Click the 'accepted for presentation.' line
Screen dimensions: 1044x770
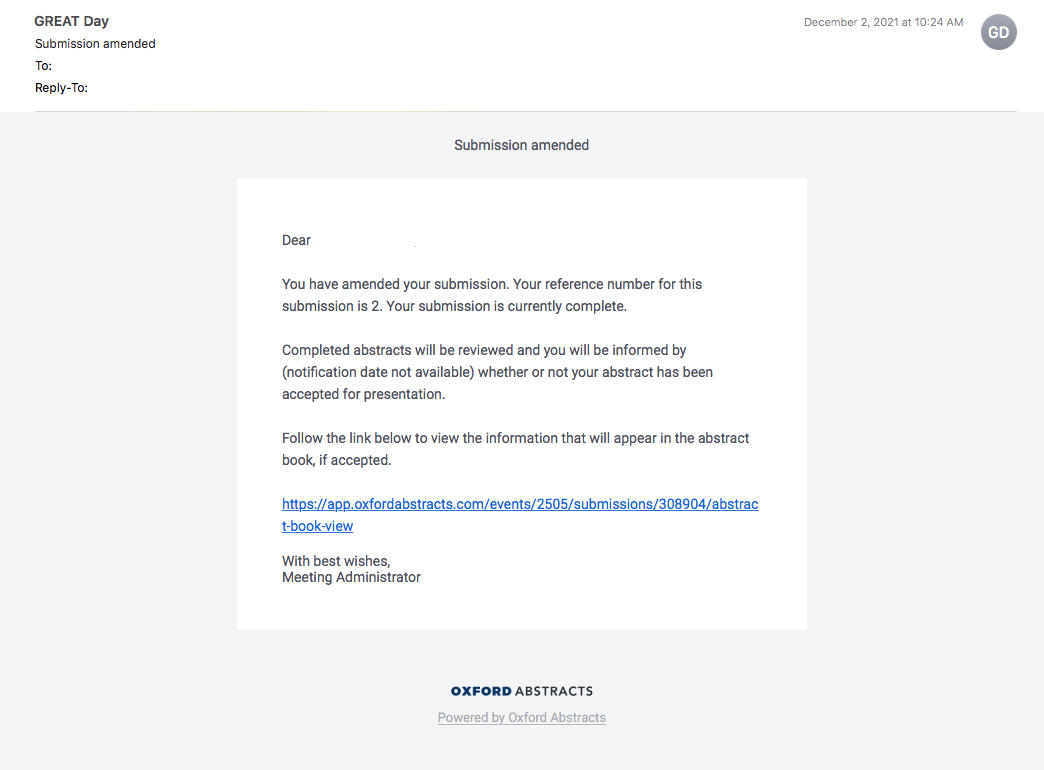point(363,394)
